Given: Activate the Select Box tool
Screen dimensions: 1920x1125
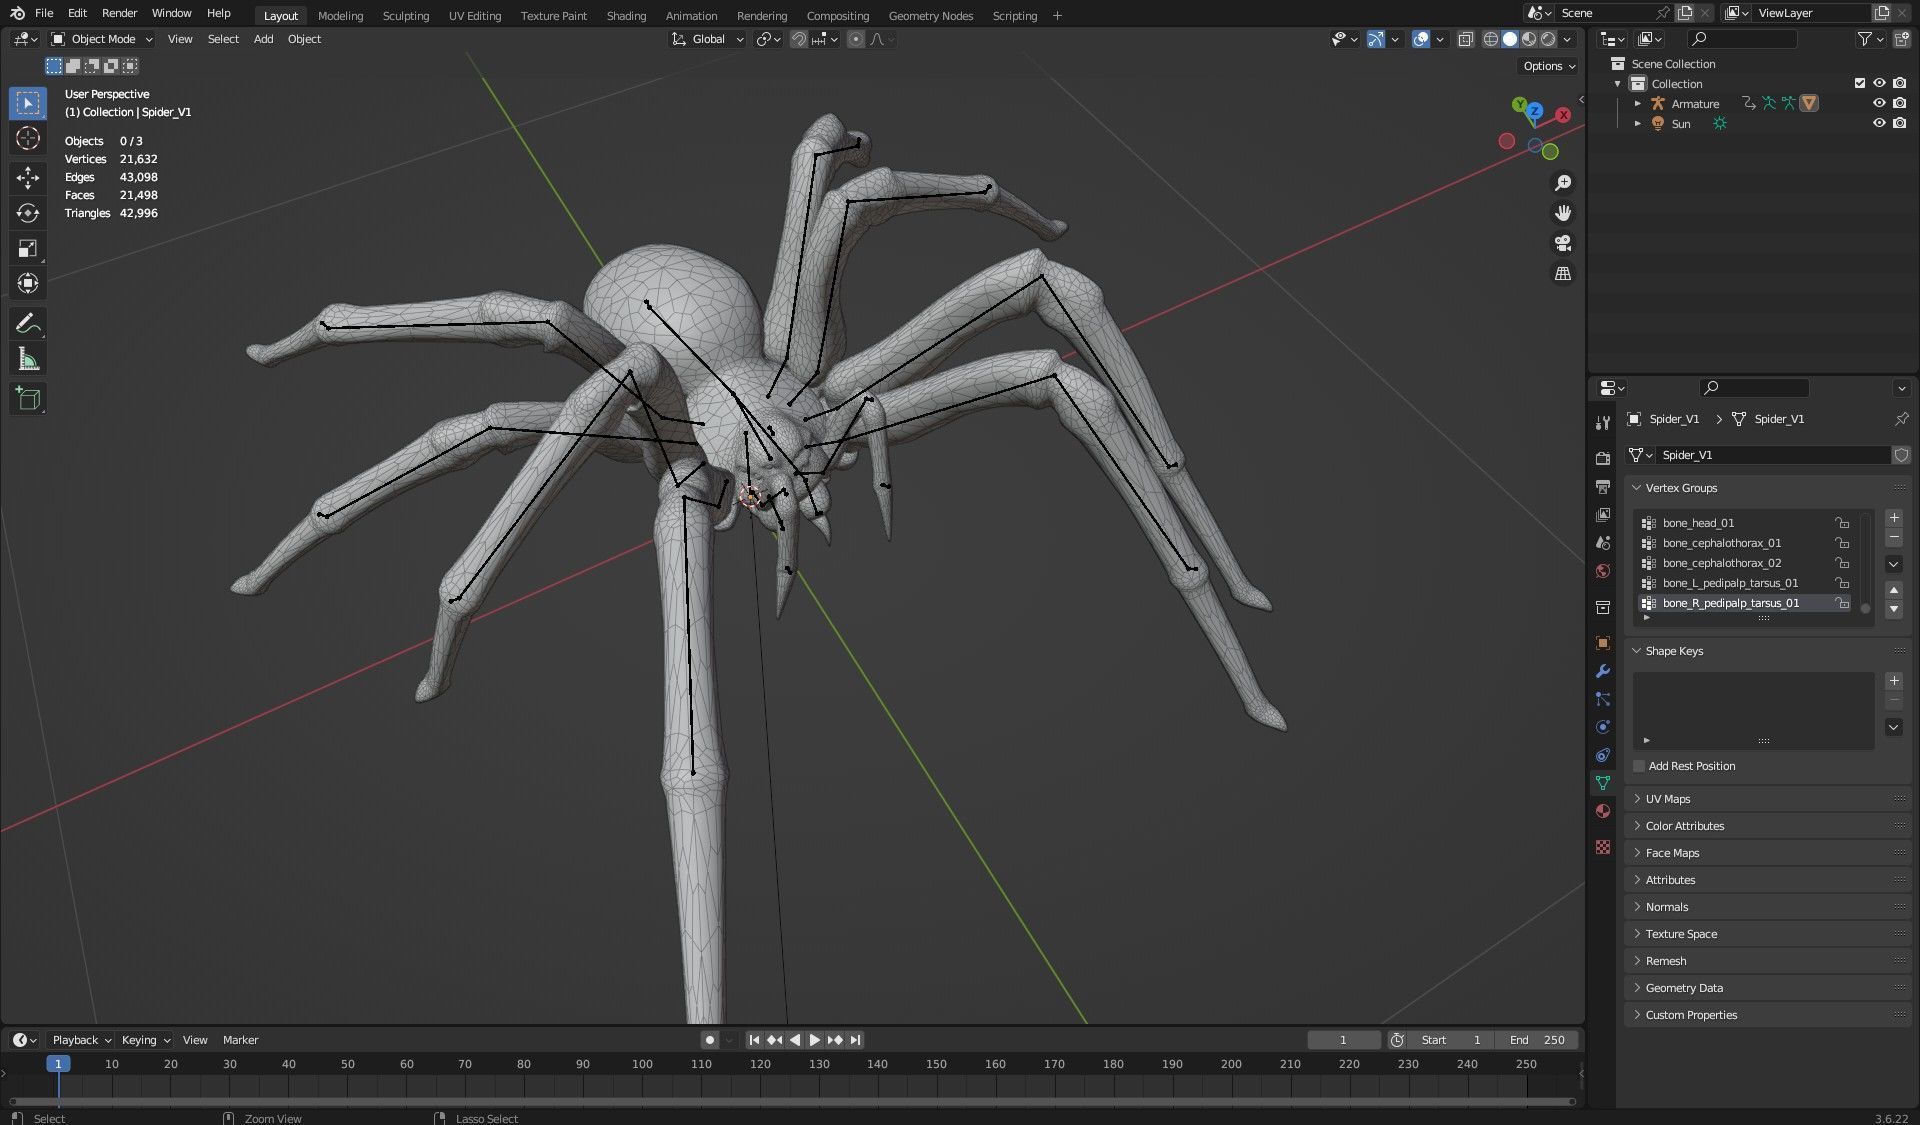Looking at the screenshot, I should pos(28,103).
